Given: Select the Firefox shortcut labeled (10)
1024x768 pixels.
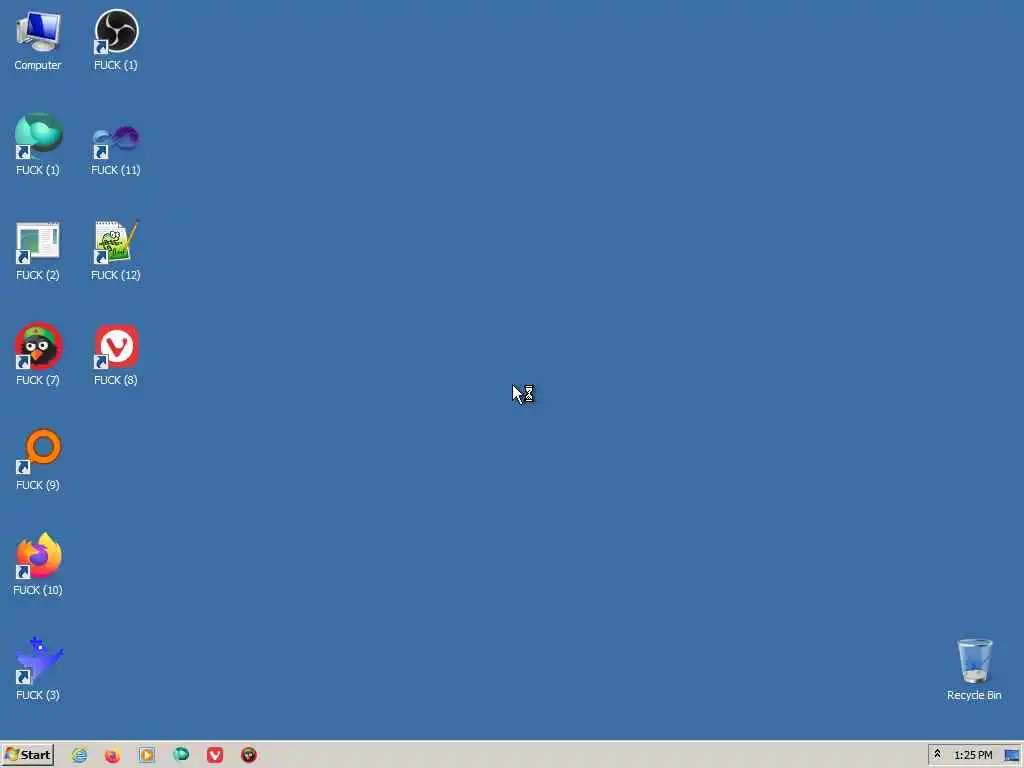Looking at the screenshot, I should (x=38, y=565).
